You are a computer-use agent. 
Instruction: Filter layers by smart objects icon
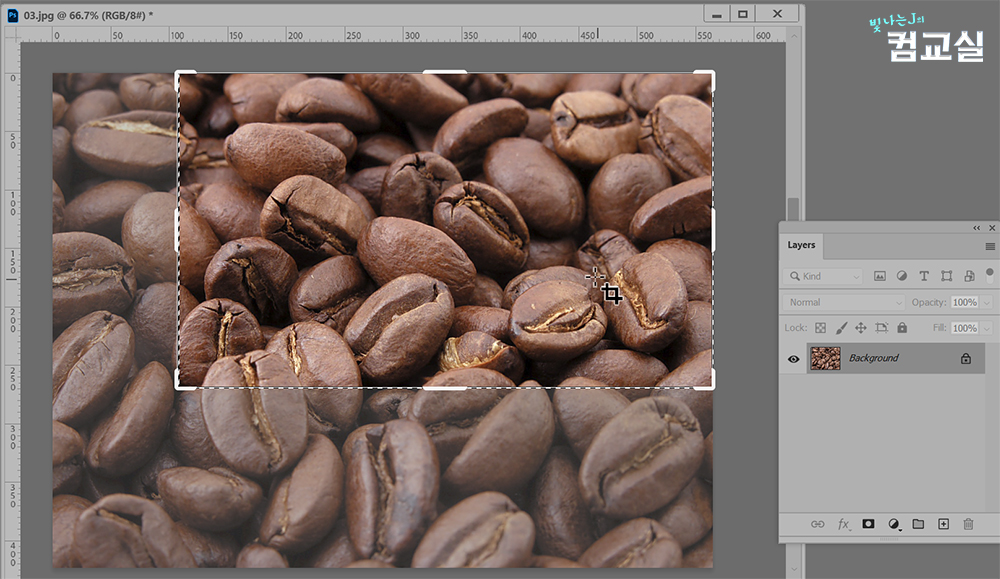(x=969, y=276)
